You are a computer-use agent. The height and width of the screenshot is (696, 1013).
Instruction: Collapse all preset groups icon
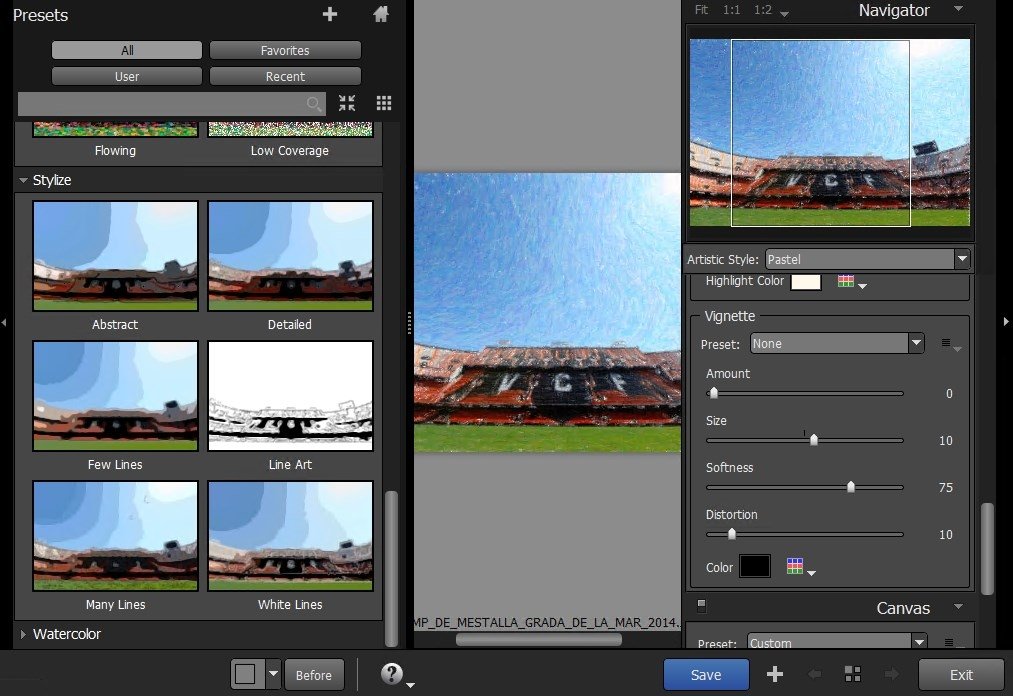point(347,103)
